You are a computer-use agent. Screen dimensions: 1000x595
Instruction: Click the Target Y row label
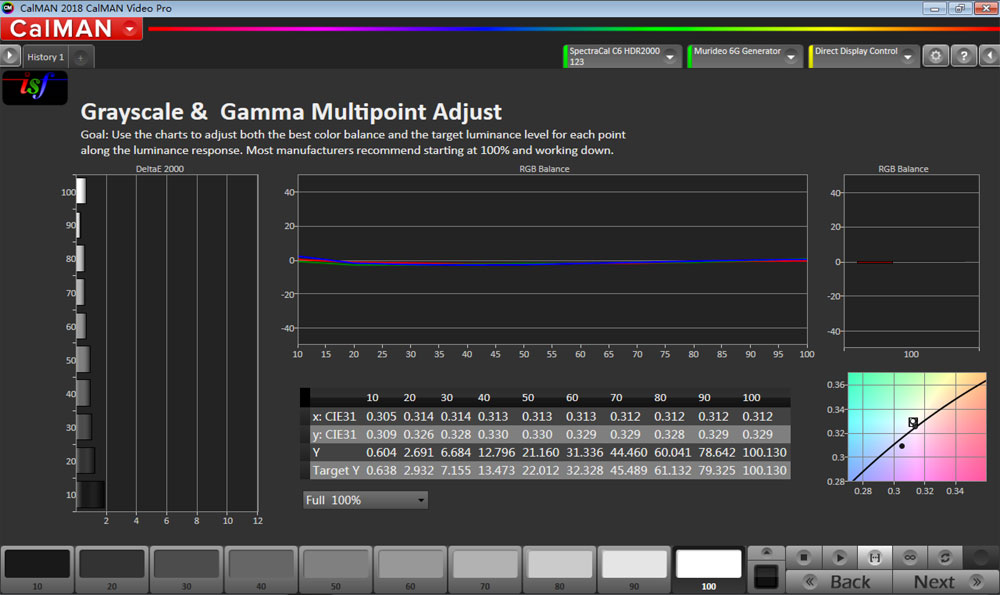(336, 471)
